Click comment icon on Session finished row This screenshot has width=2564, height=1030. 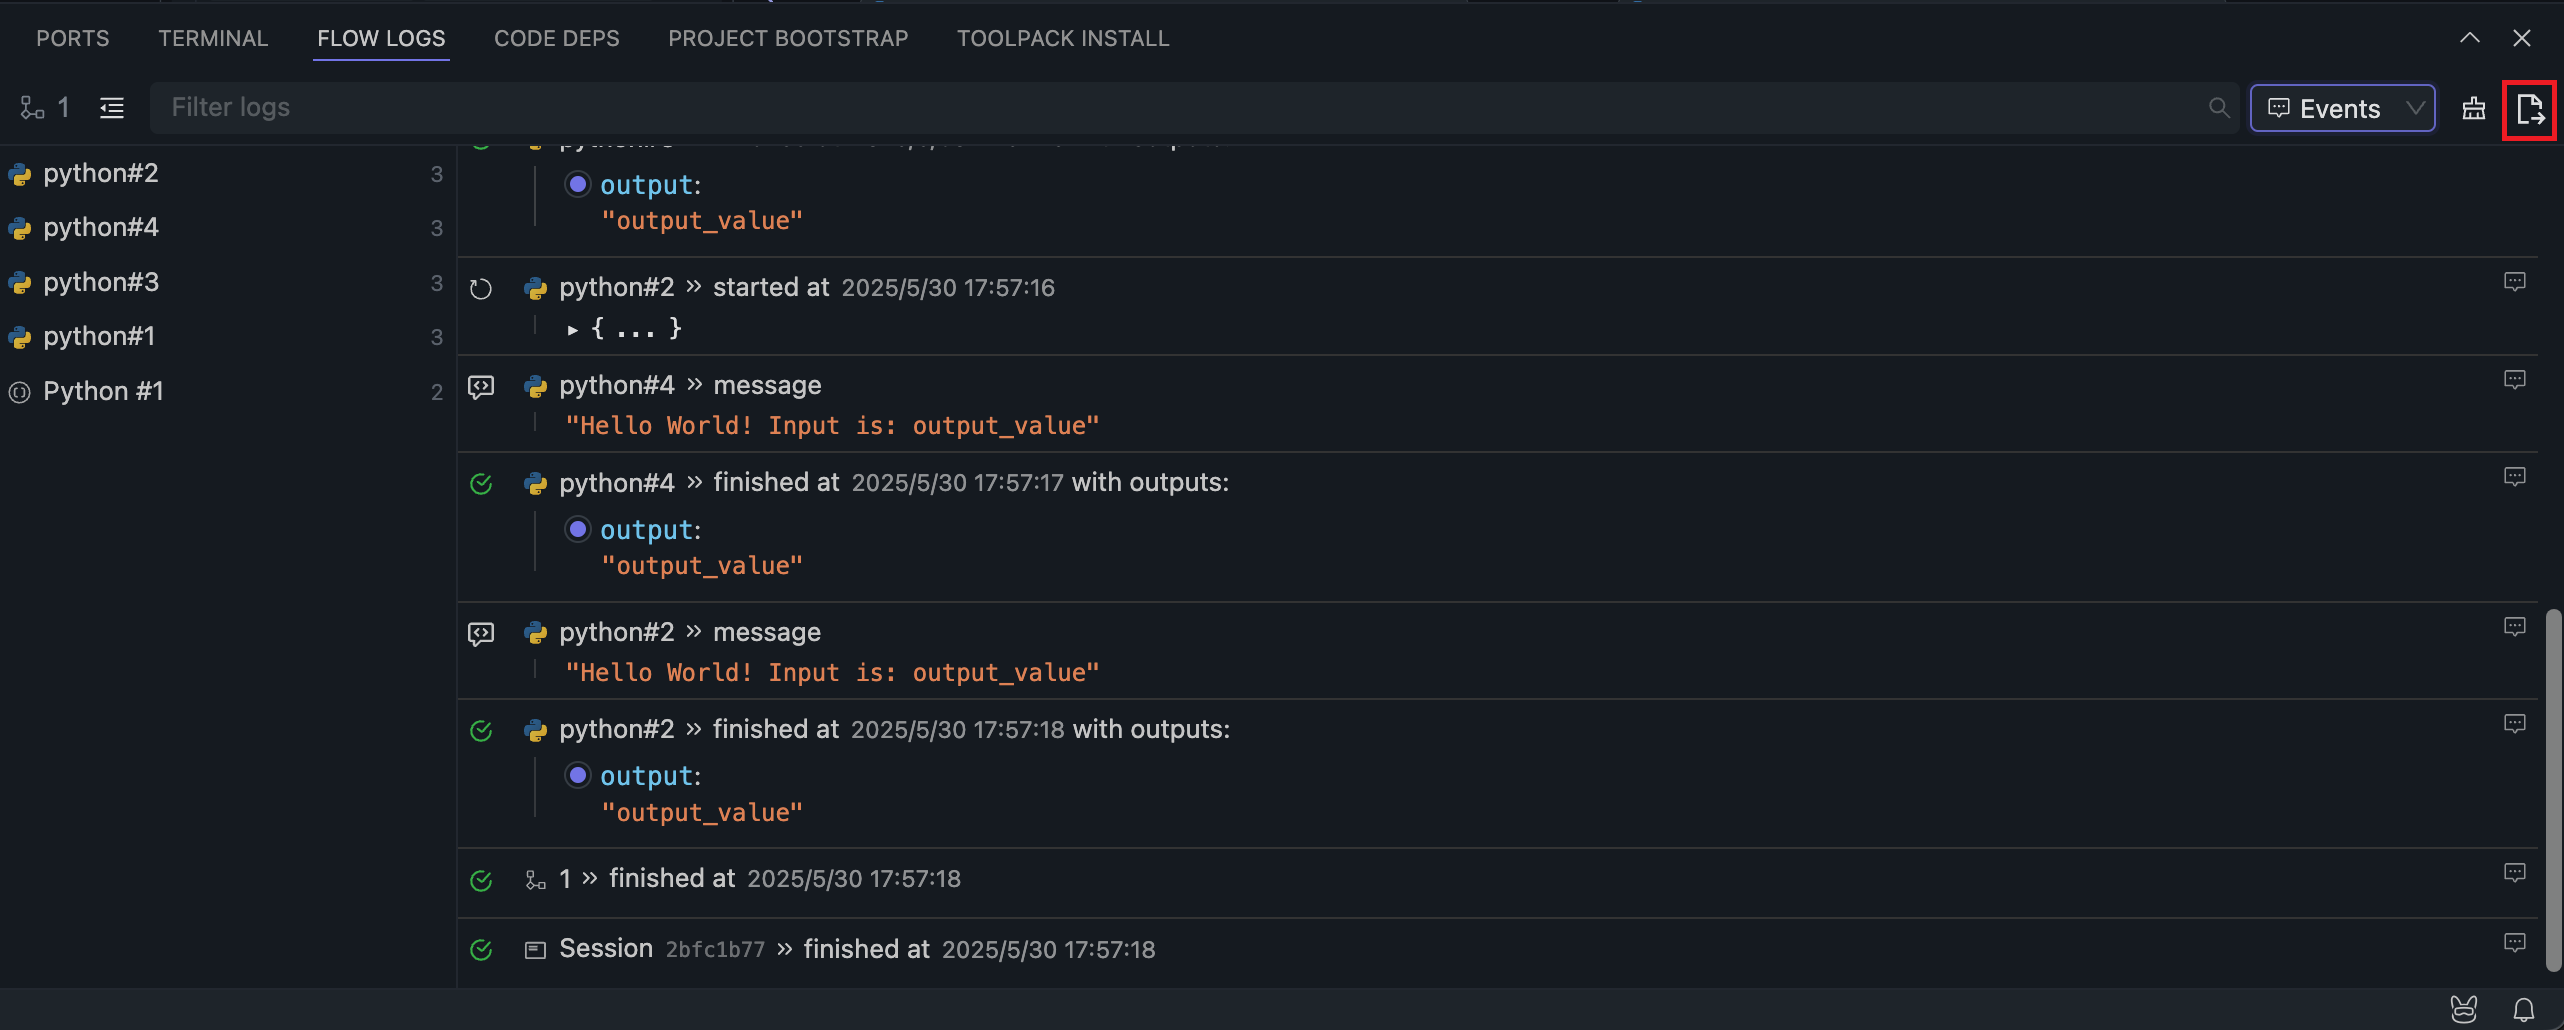tap(2514, 943)
